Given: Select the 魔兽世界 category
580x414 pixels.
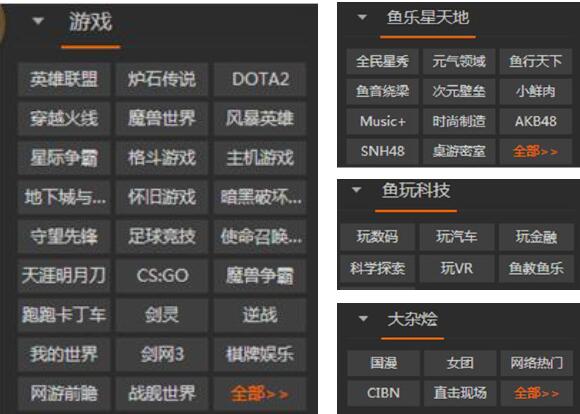Looking at the screenshot, I should point(162,118).
